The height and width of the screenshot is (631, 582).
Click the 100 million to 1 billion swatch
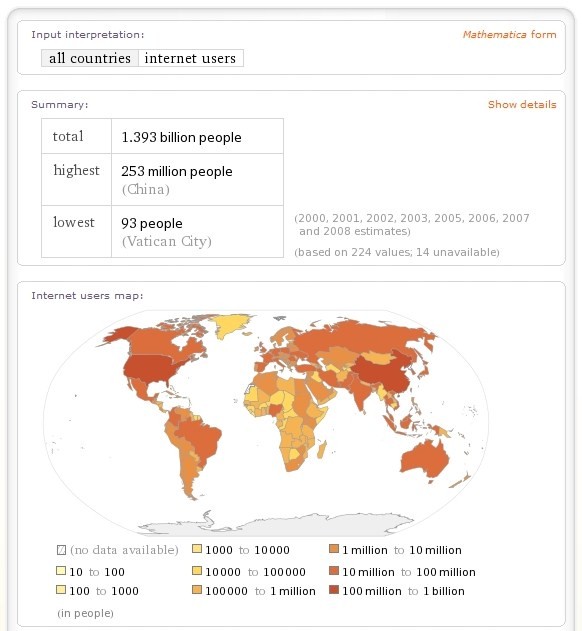tap(334, 590)
